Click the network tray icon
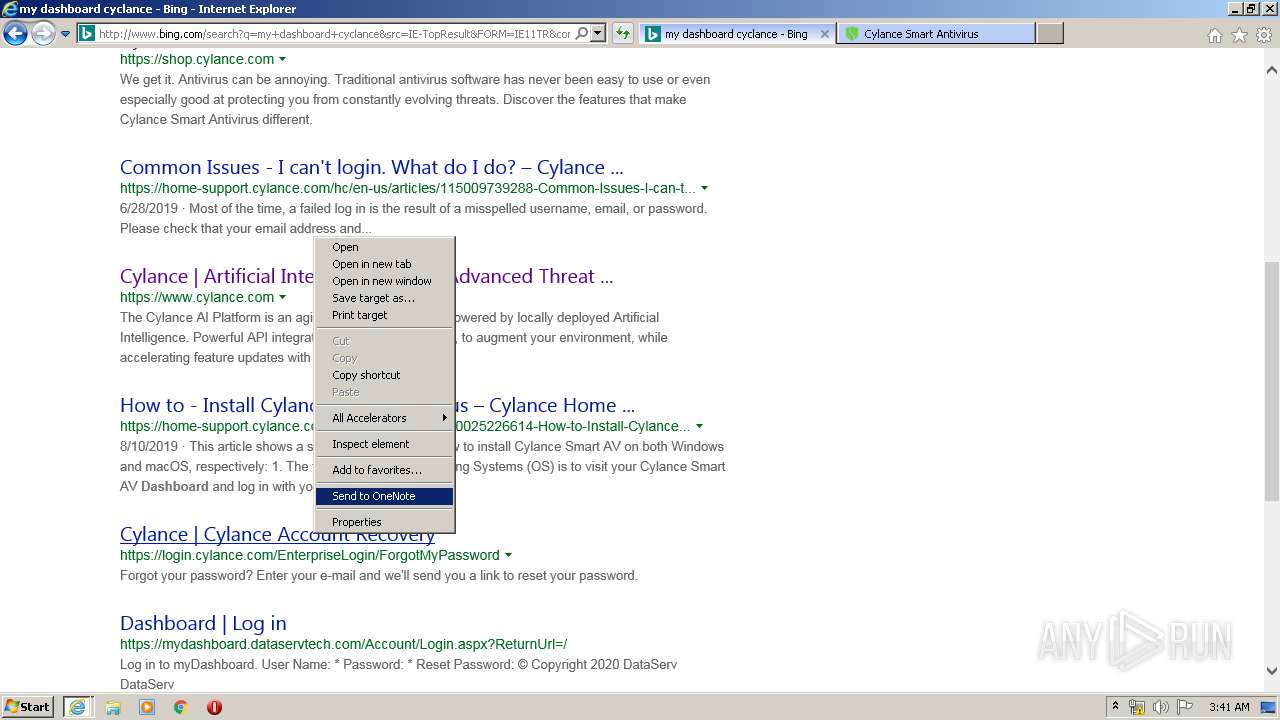The width and height of the screenshot is (1280, 720). [1137, 707]
